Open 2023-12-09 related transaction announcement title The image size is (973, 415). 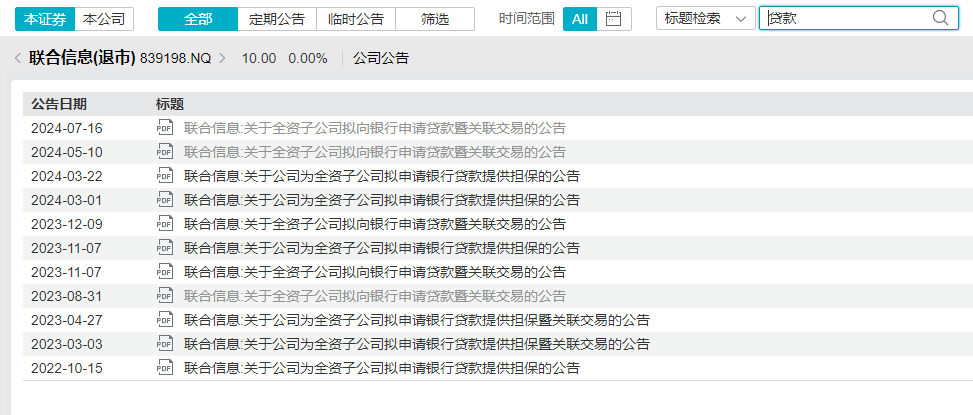coord(375,224)
